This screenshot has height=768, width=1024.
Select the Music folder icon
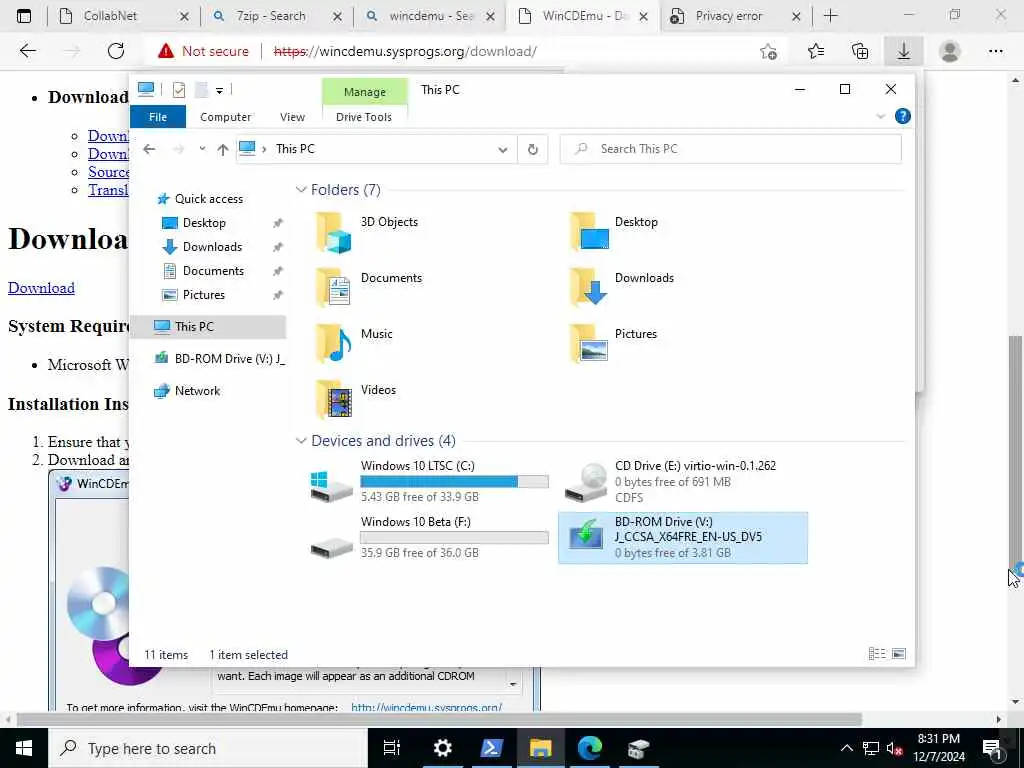pos(334,344)
